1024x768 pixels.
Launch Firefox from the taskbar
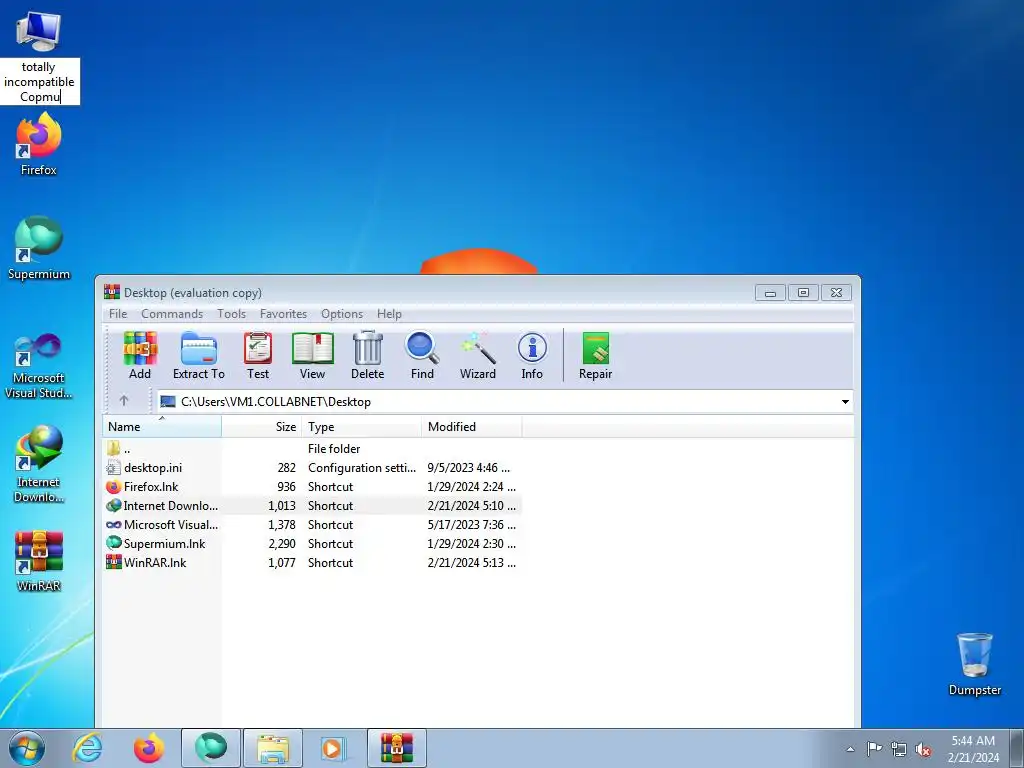coord(149,748)
